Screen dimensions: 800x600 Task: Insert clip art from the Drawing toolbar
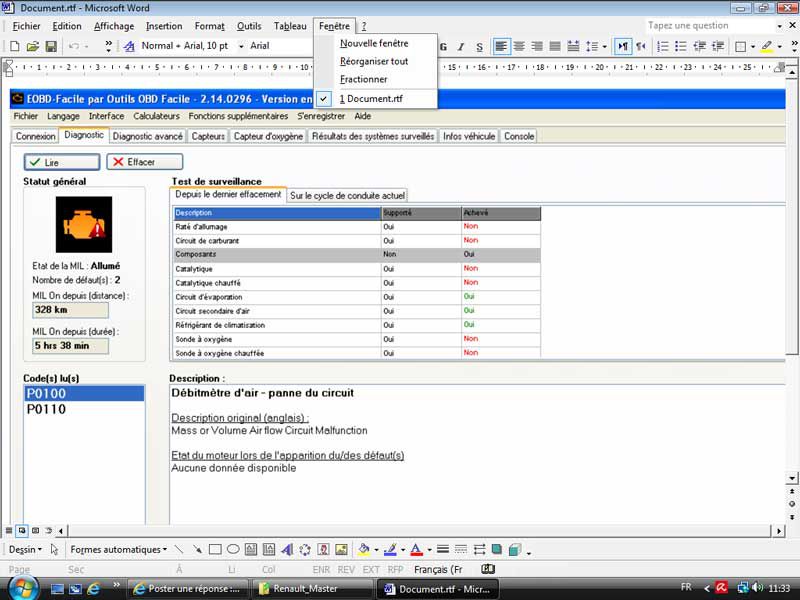323,549
